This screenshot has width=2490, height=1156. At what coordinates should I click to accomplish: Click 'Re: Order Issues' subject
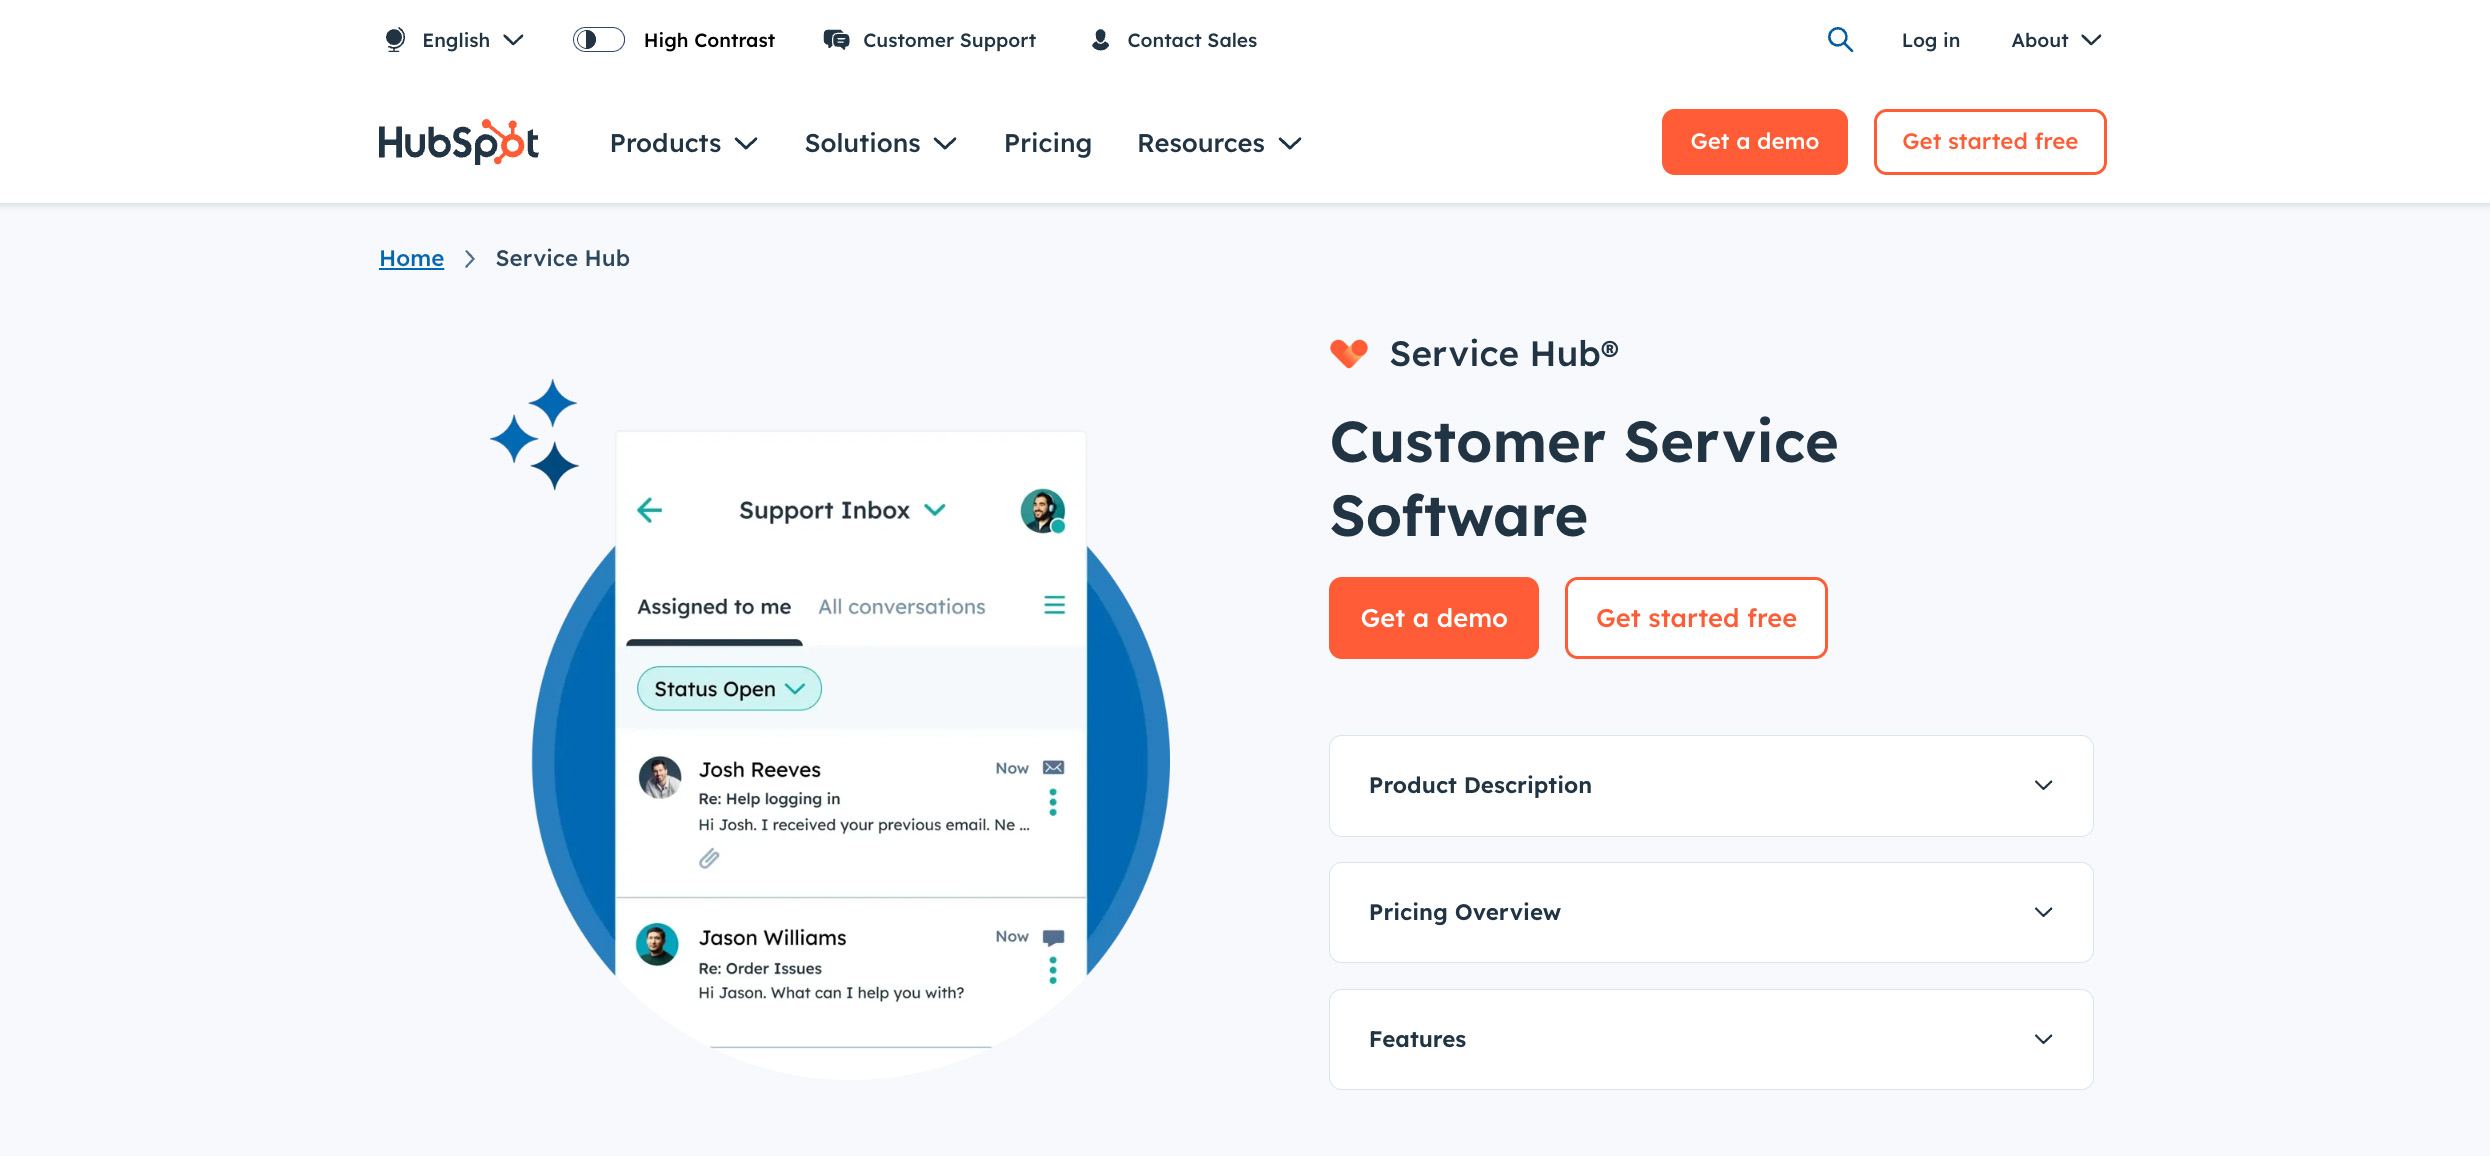coord(760,969)
